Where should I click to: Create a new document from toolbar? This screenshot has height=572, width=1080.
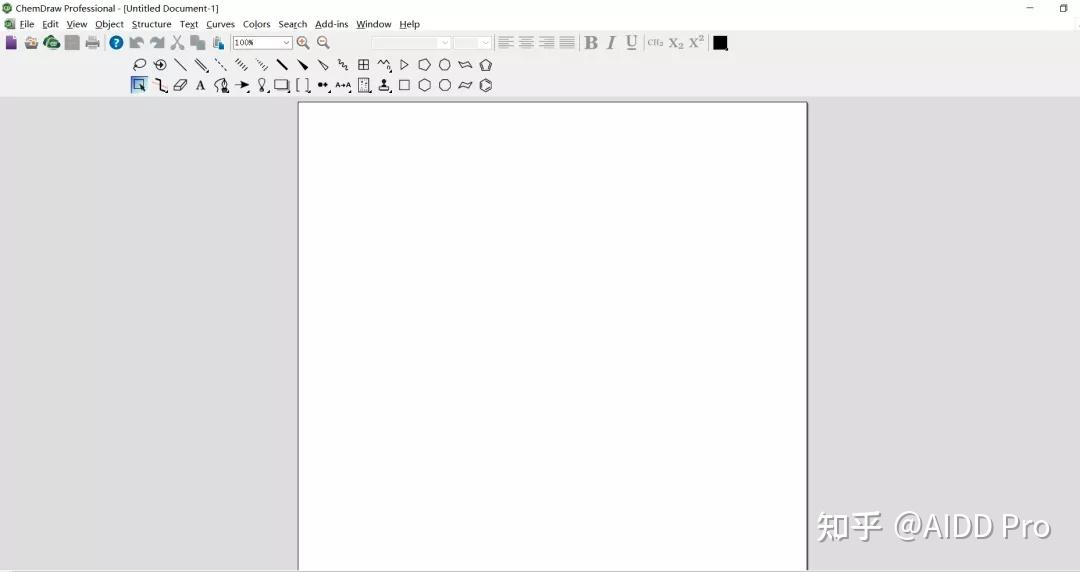point(11,43)
